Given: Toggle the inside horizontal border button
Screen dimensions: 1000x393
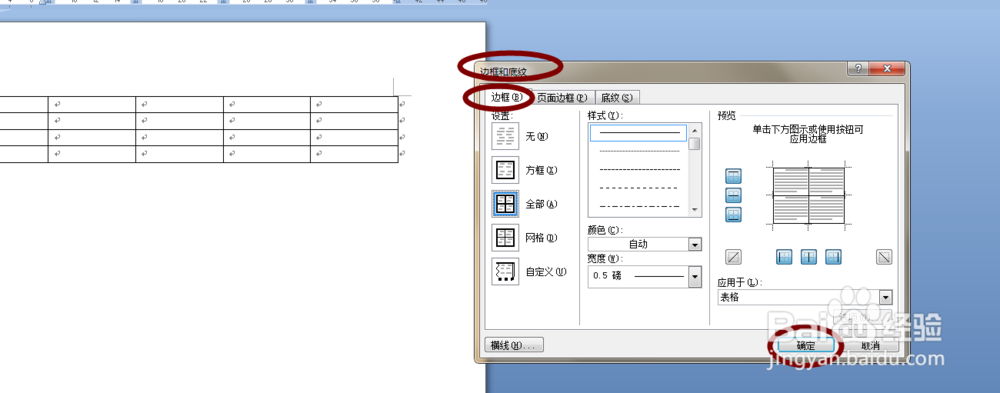Looking at the screenshot, I should point(734,195).
